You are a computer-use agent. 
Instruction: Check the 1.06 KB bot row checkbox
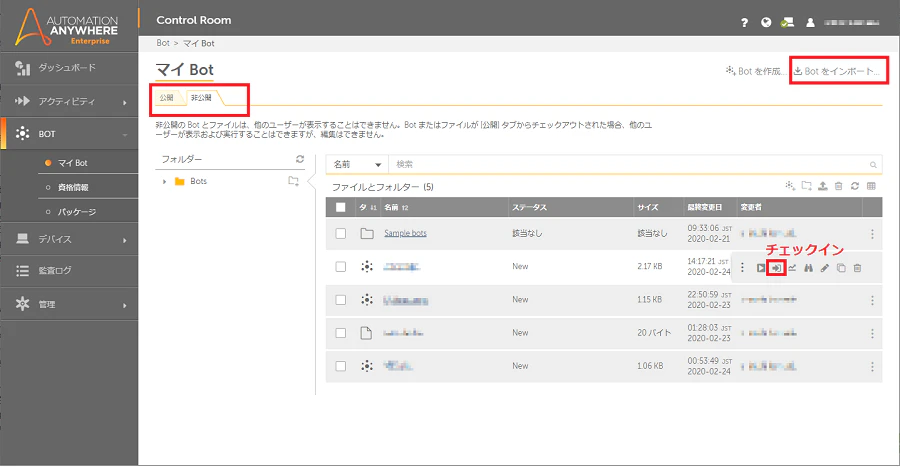340,366
